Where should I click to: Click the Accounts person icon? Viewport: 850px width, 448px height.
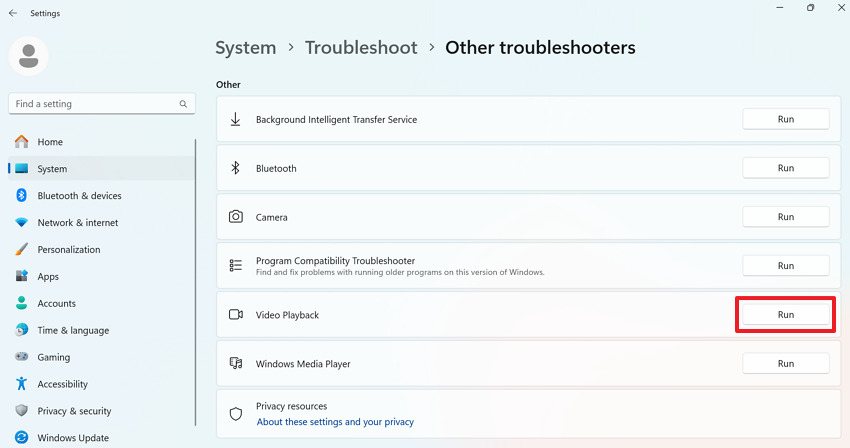pyautogui.click(x=22, y=303)
